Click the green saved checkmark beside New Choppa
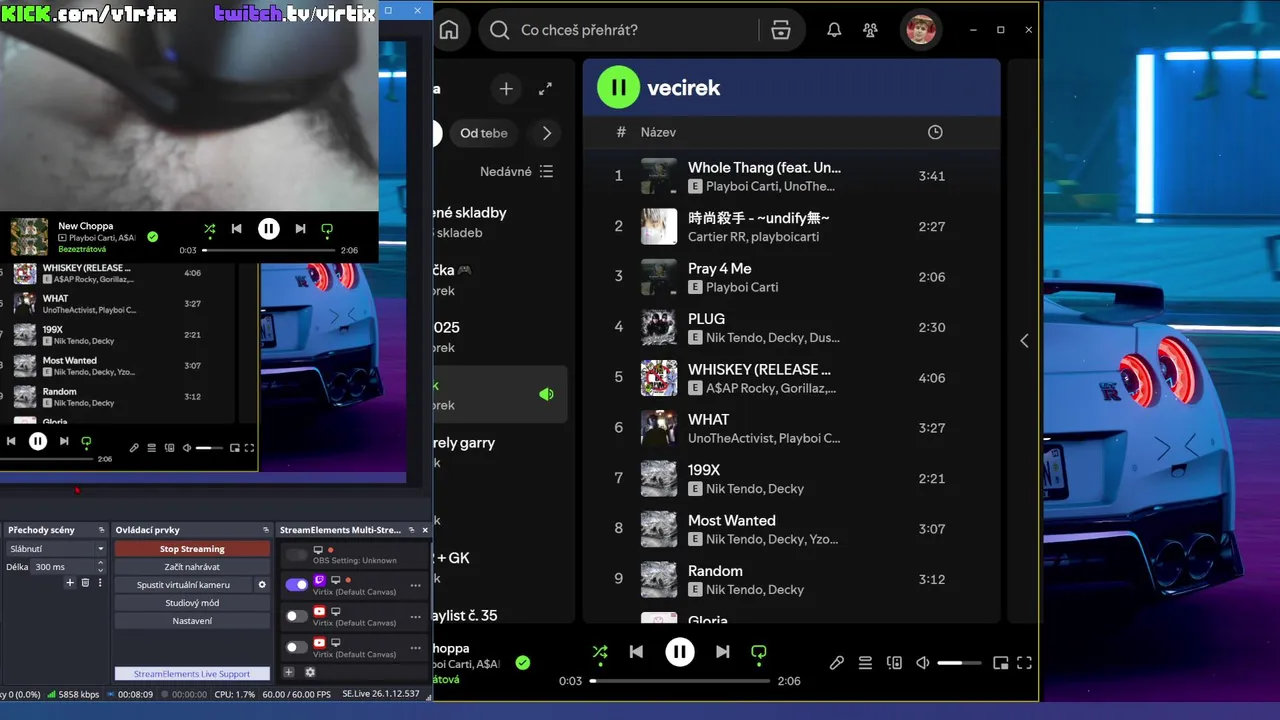 (x=522, y=662)
